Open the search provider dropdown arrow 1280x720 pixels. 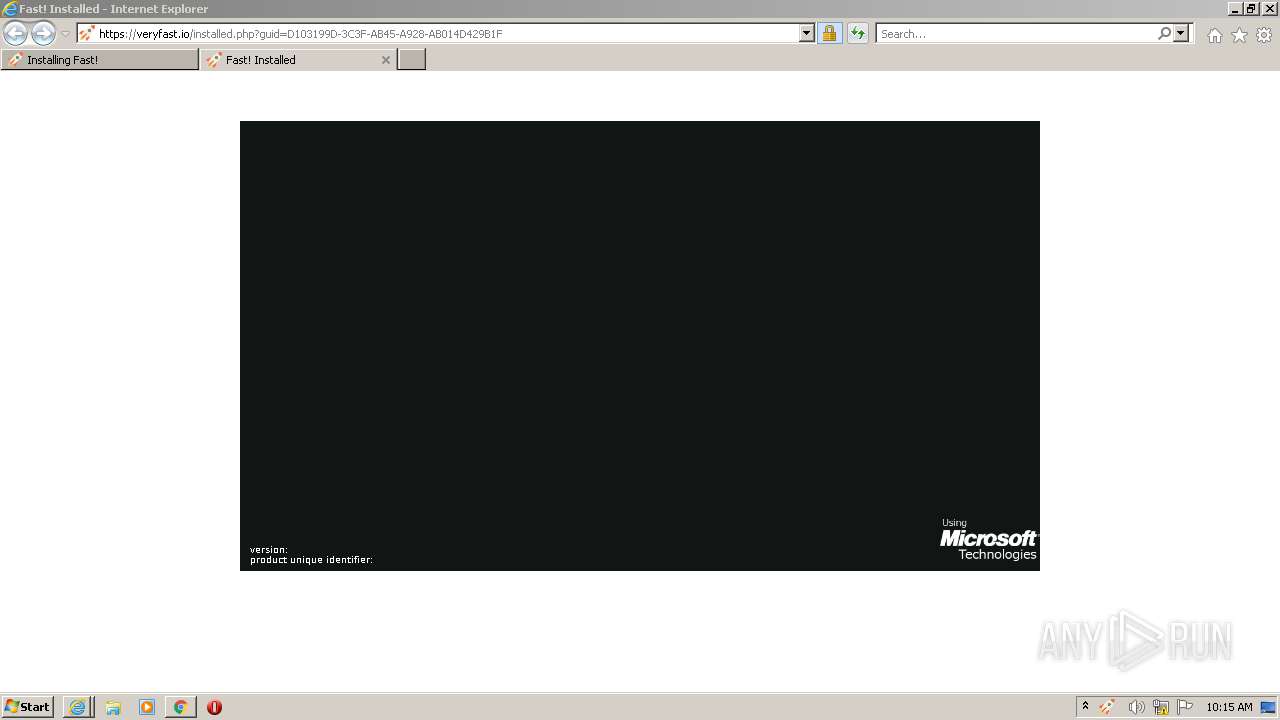(1181, 33)
